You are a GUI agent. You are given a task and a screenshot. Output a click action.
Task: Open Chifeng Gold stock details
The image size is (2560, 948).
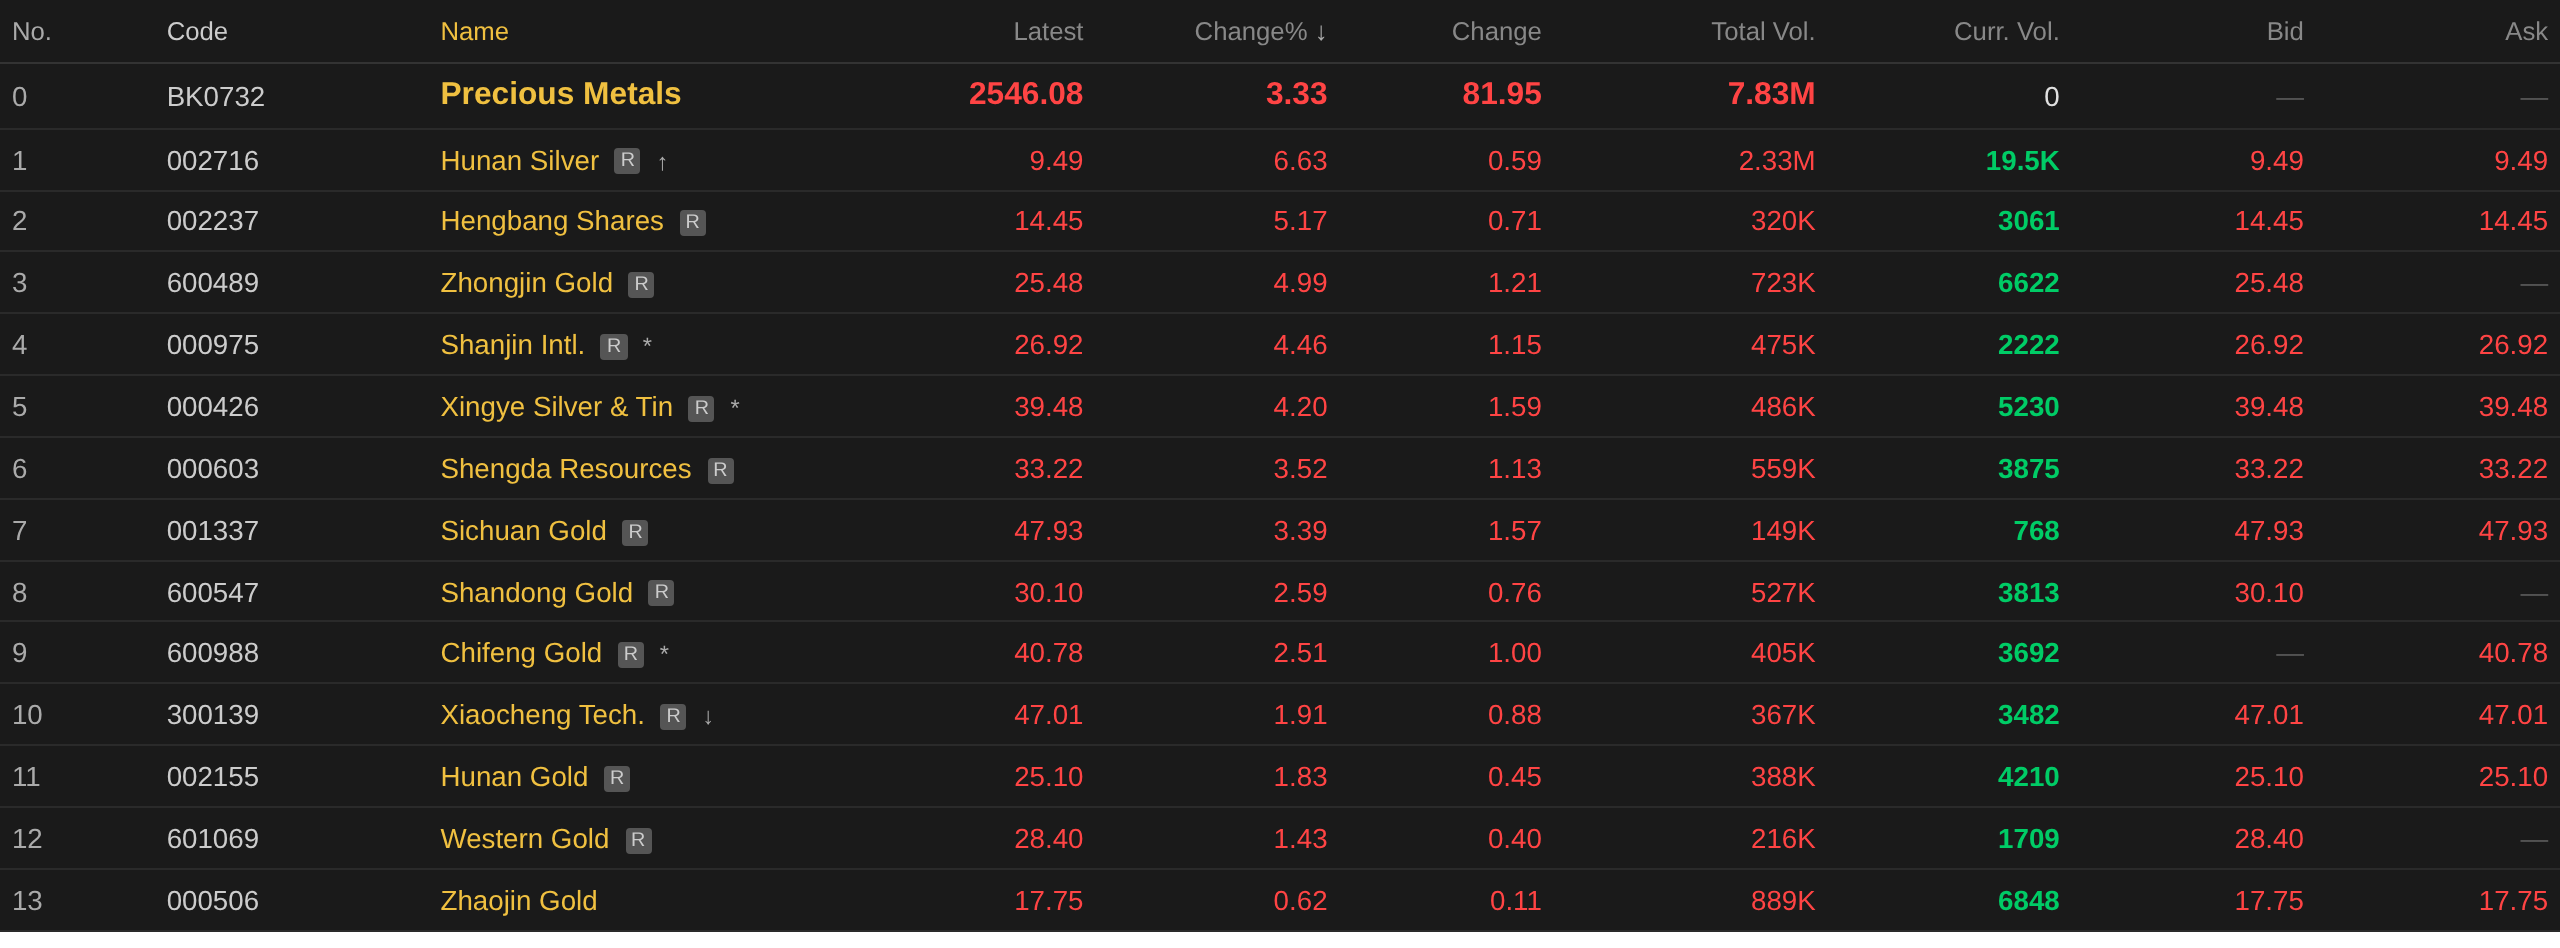coord(521,653)
